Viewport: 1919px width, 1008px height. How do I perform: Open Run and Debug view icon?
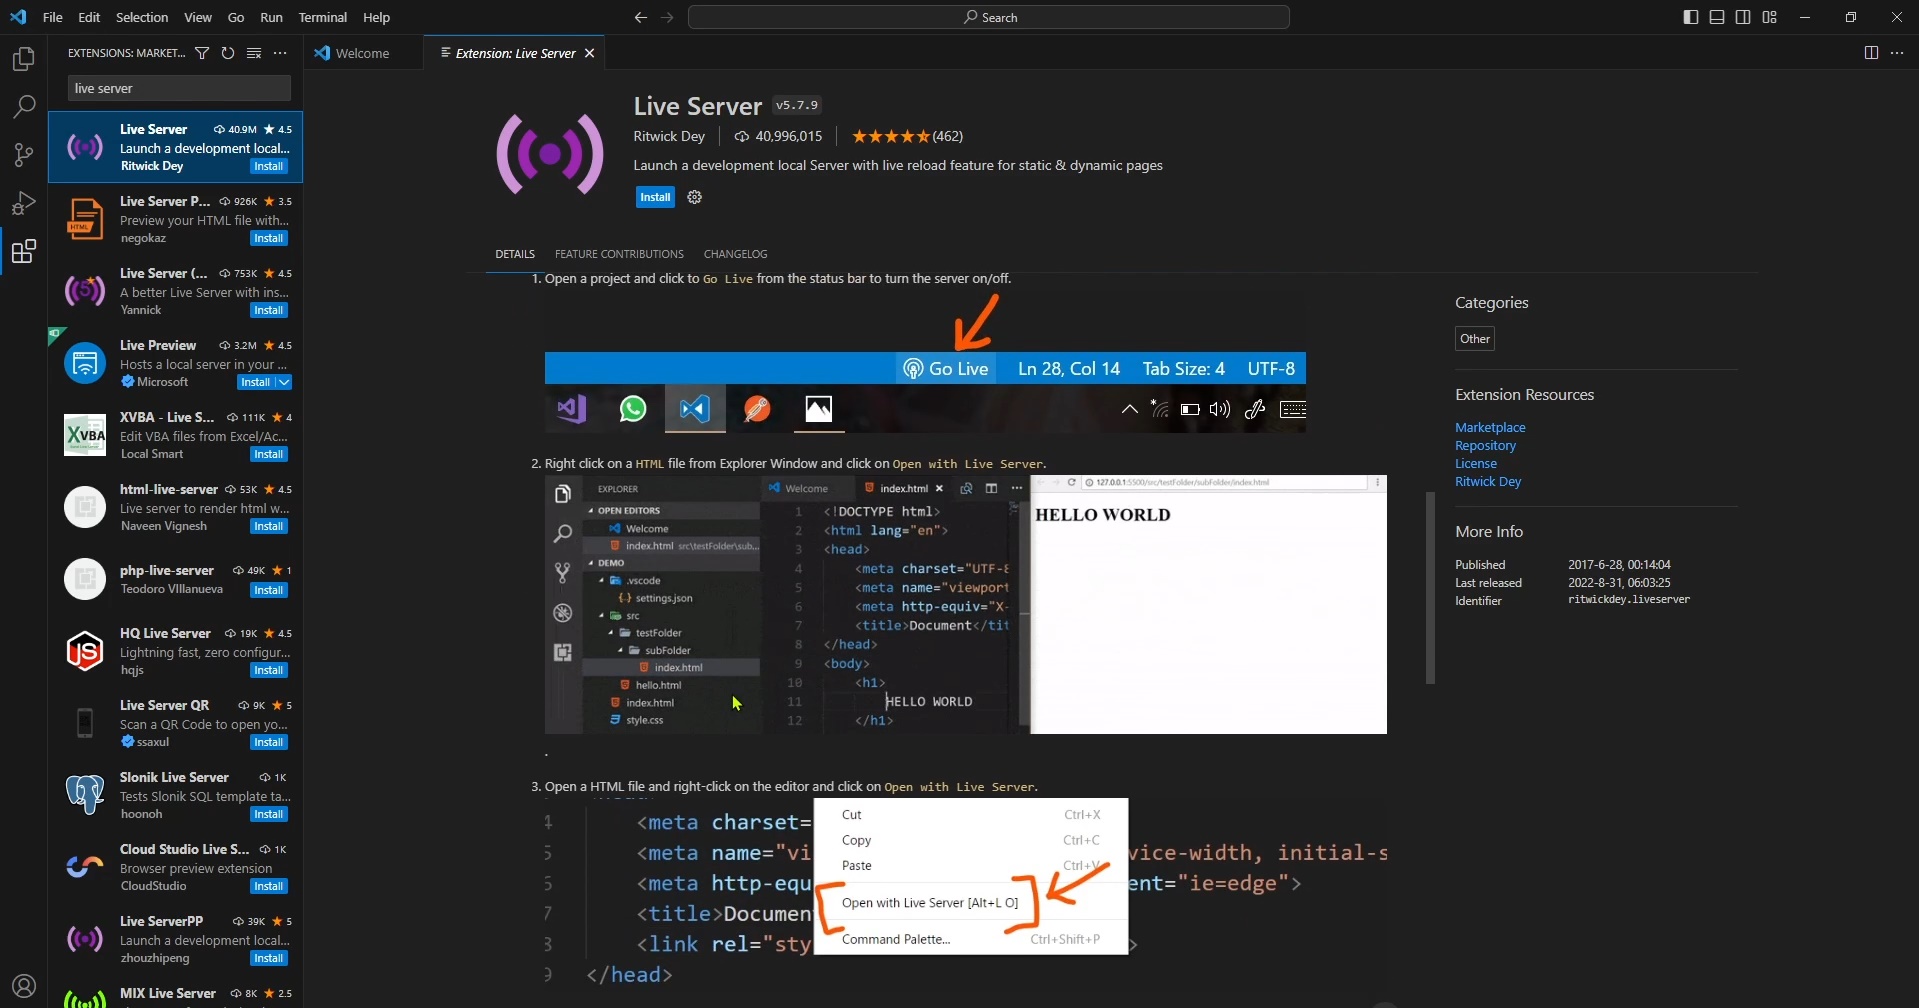pyautogui.click(x=24, y=203)
